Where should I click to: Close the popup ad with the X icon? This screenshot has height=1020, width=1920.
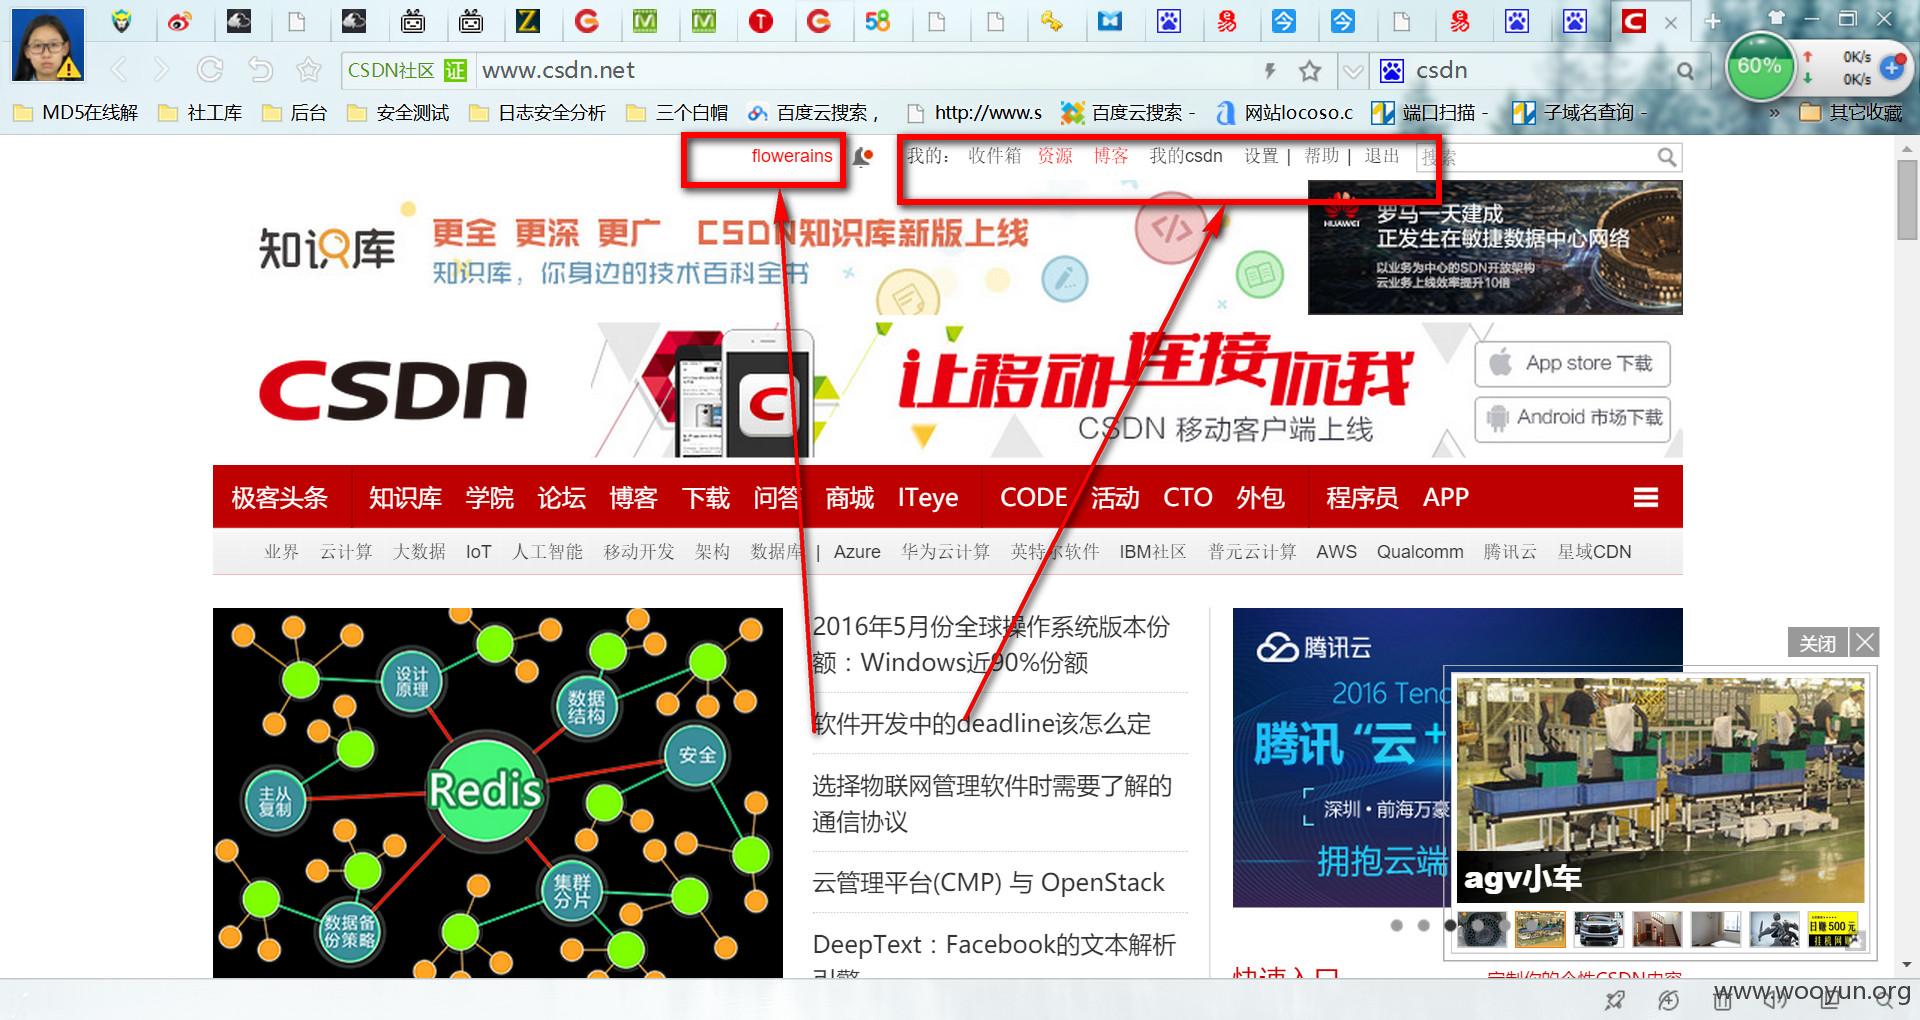pyautogui.click(x=1865, y=642)
